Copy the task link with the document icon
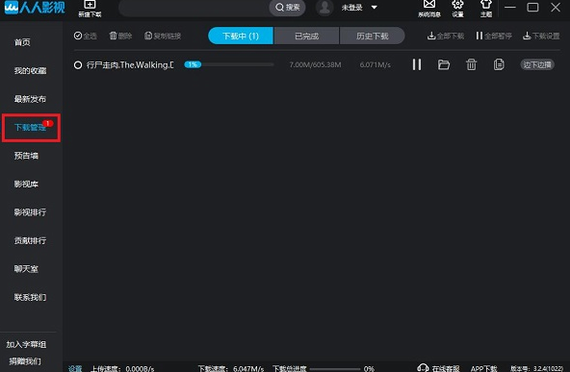This screenshot has width=570, height=372. pyautogui.click(x=499, y=65)
